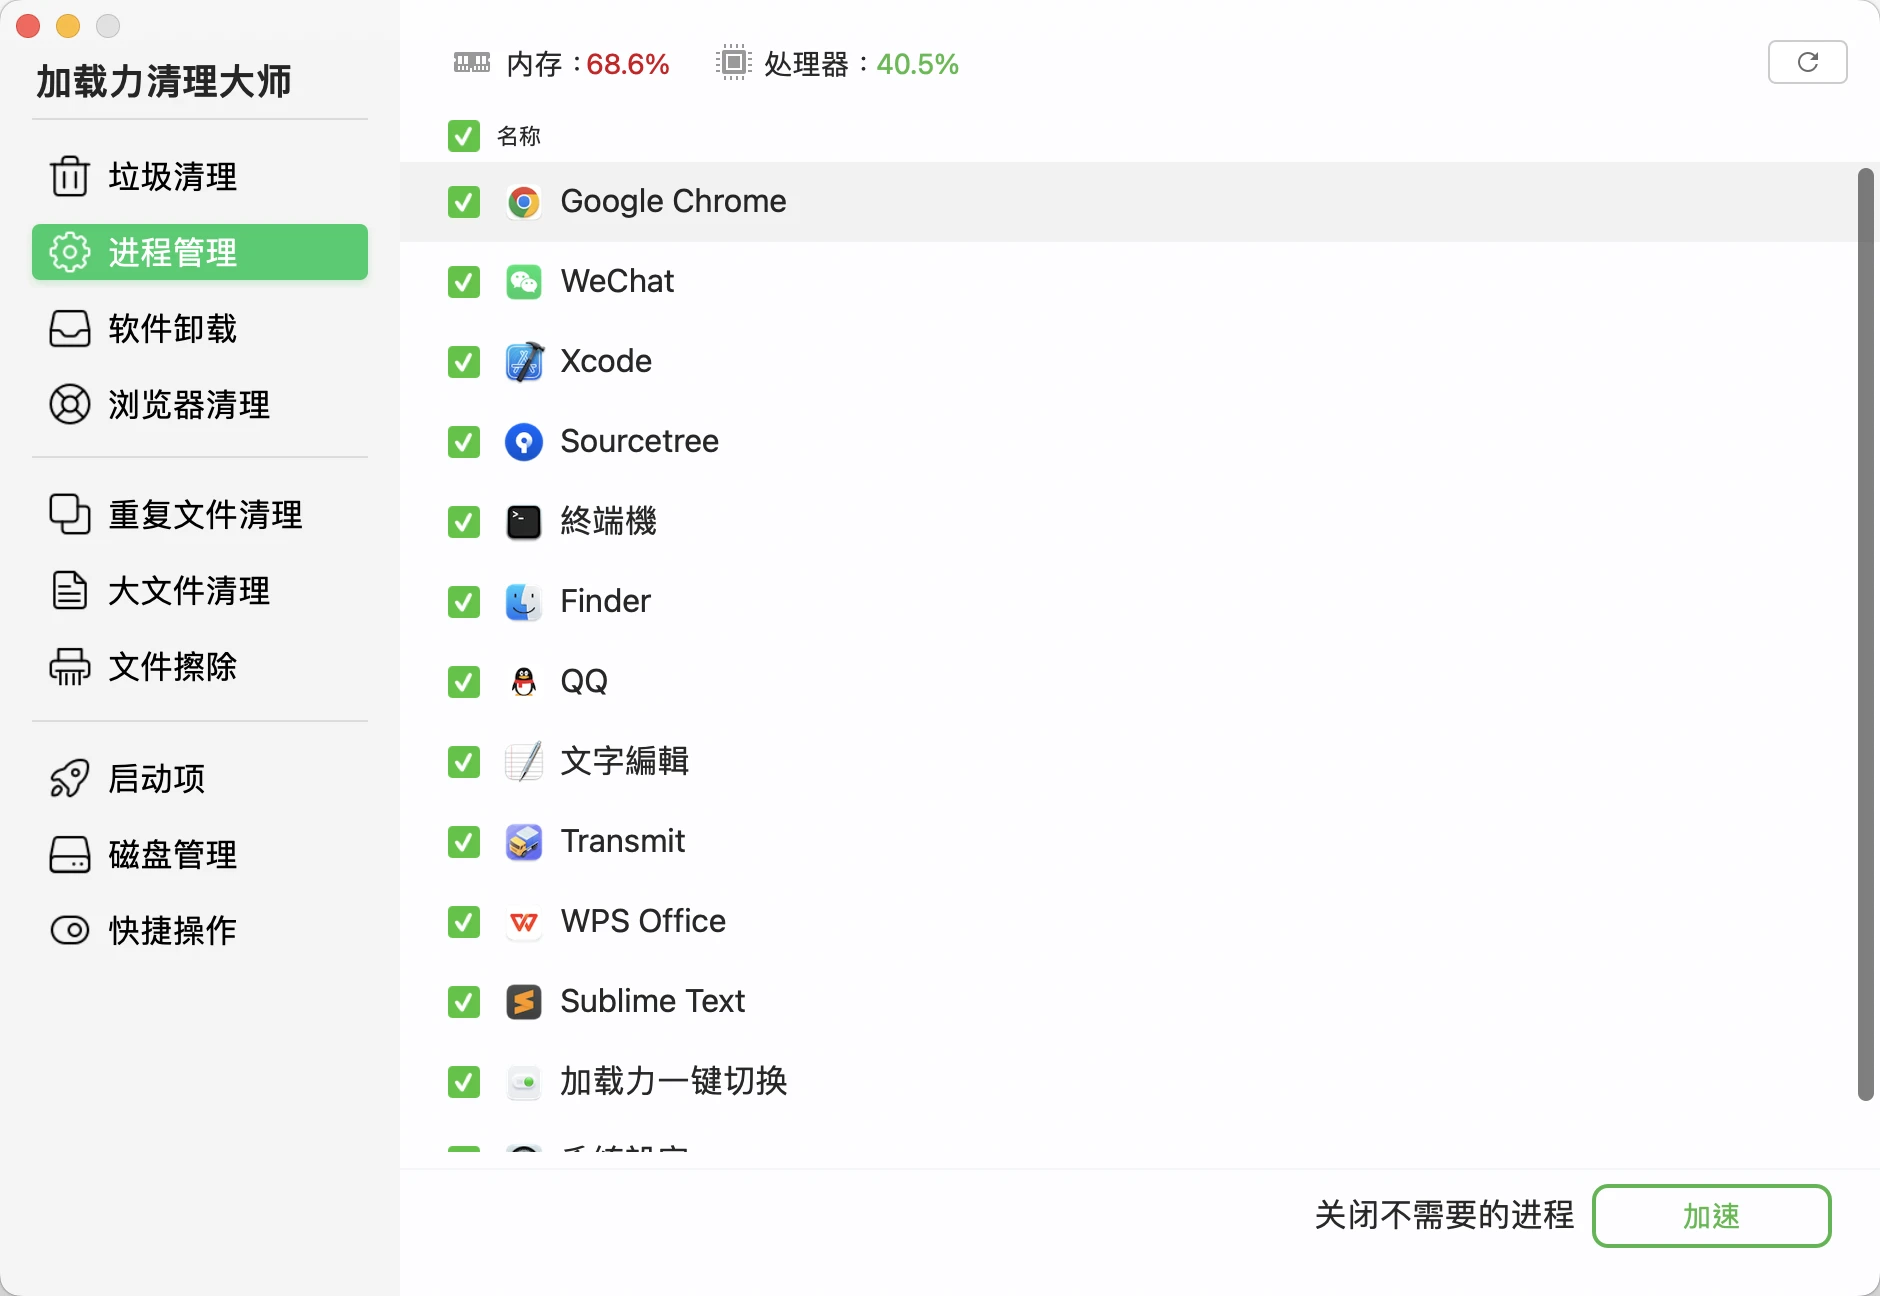This screenshot has width=1880, height=1296.
Task: Open the 垃圾清理 trash icon
Action: [x=68, y=176]
